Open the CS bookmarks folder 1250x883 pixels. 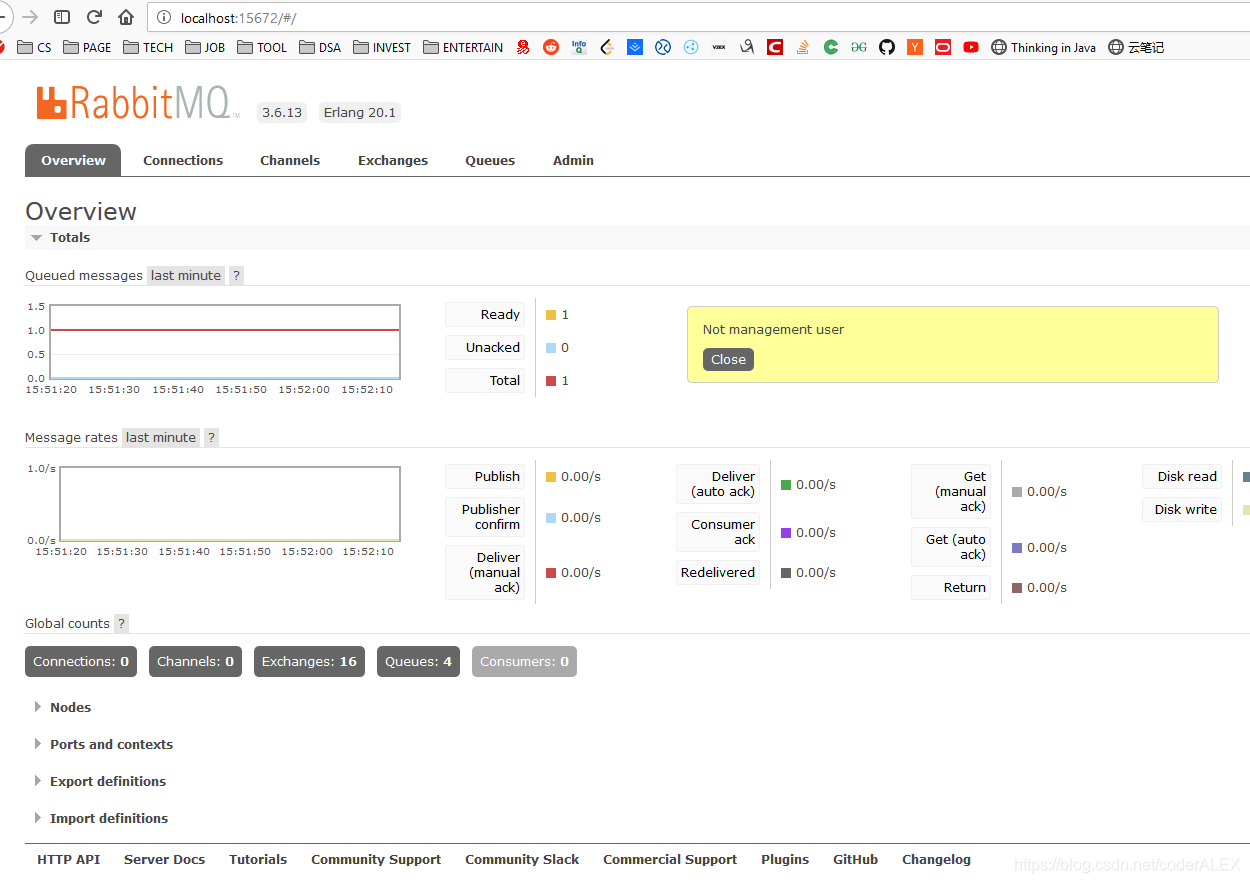tap(34, 47)
